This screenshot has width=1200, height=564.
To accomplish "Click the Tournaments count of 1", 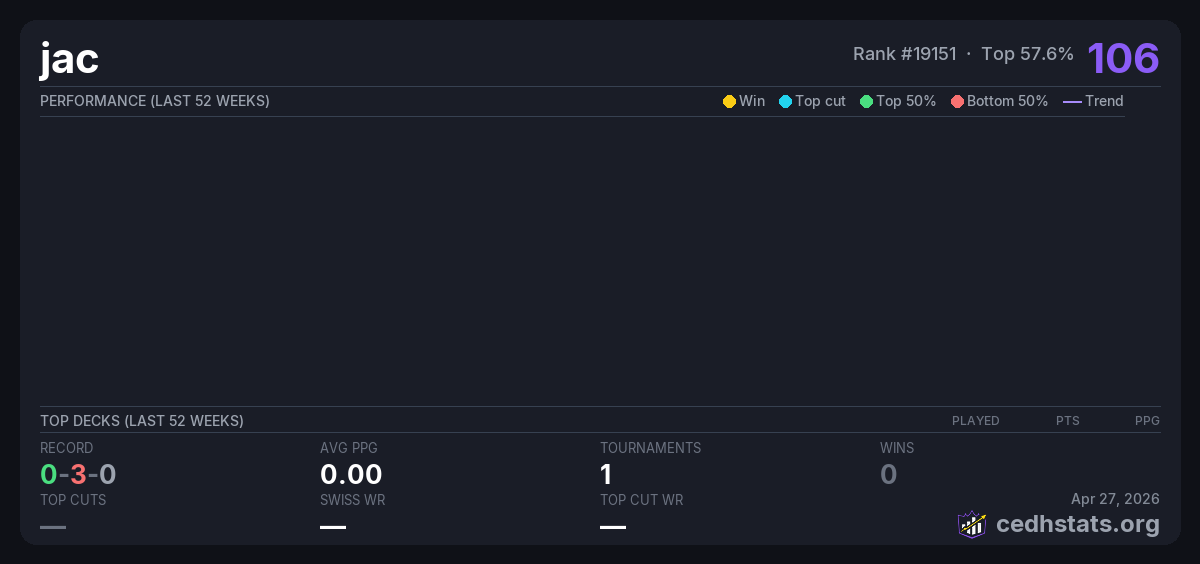I will tap(606, 474).
